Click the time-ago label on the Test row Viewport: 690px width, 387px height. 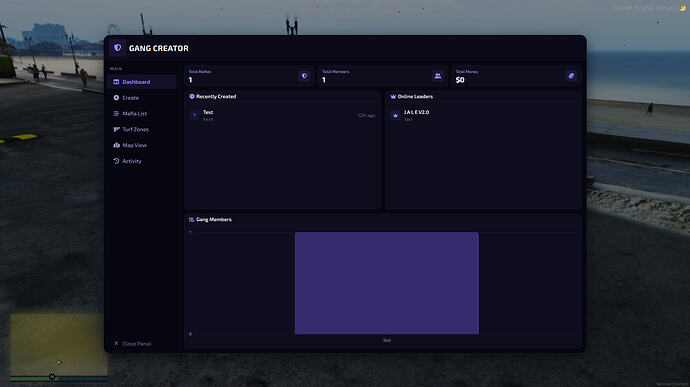coord(367,115)
